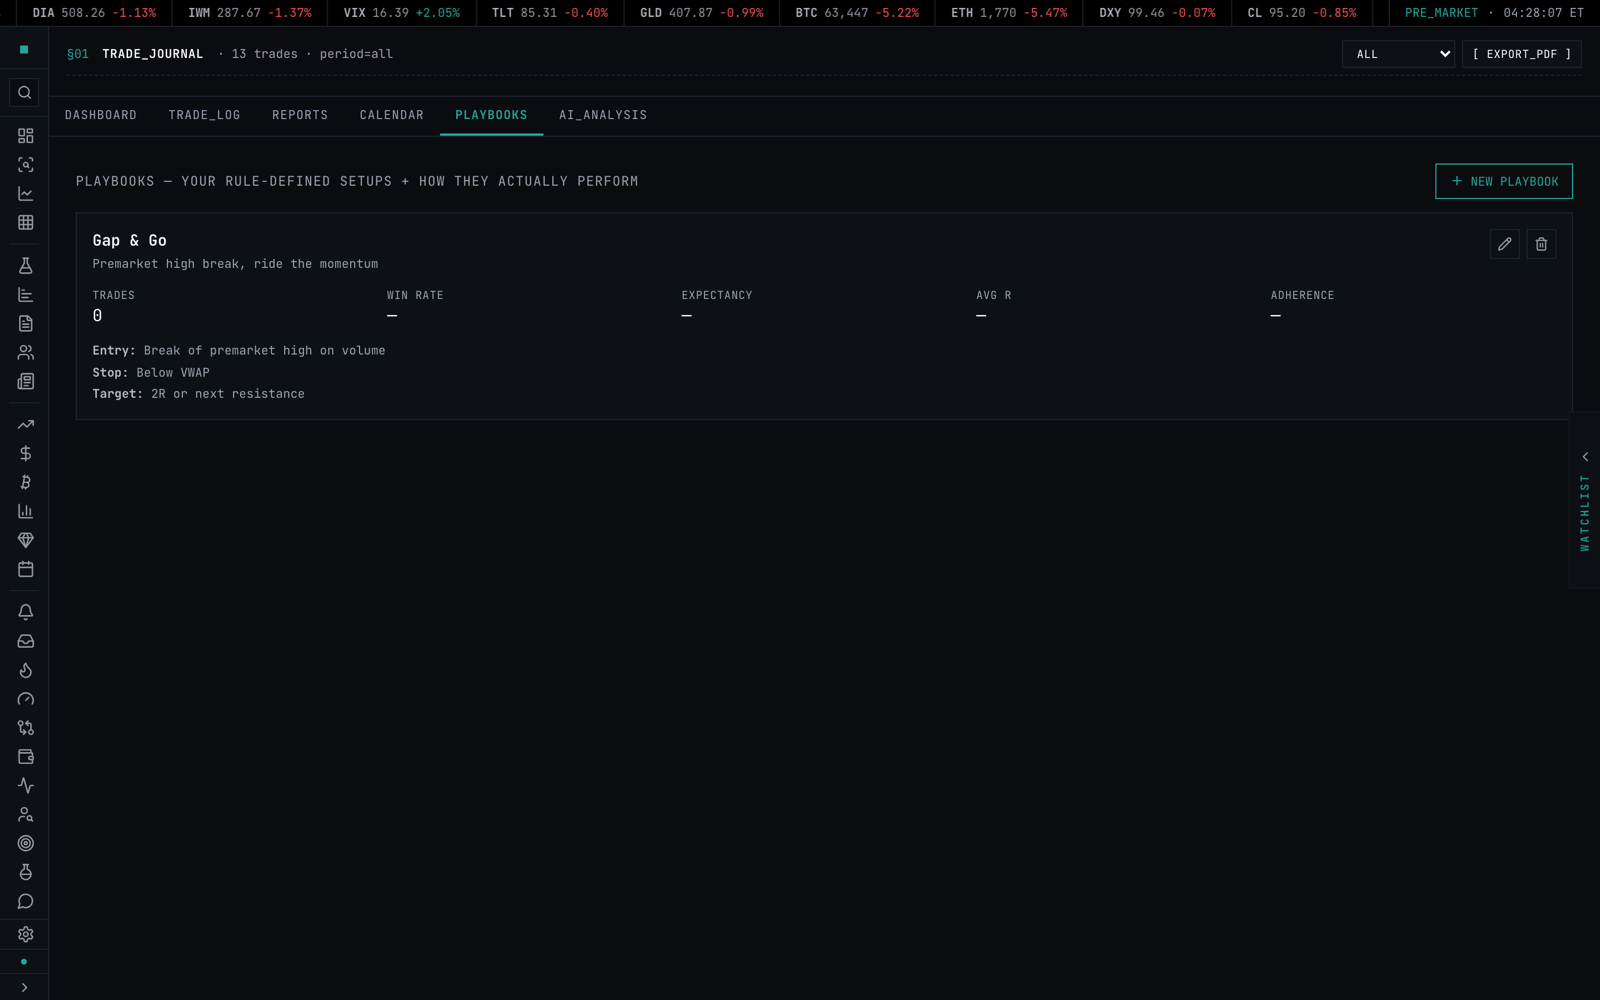Open the Bitcoin icon in sidebar

[25, 482]
